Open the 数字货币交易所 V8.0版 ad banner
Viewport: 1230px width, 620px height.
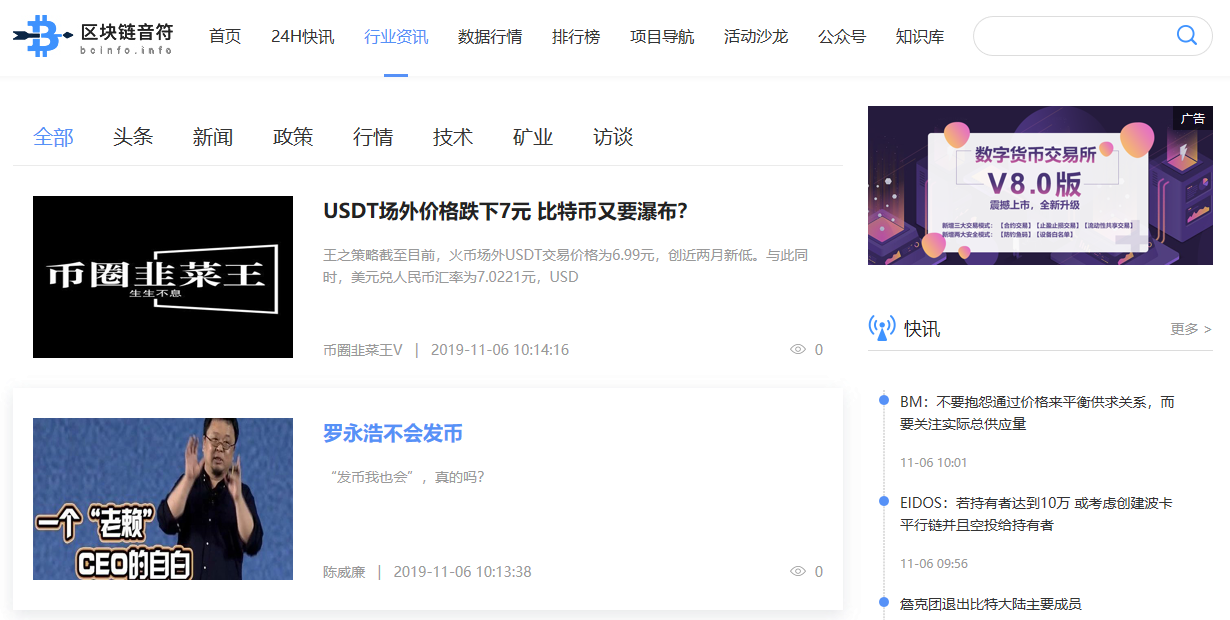pyautogui.click(x=1040, y=186)
